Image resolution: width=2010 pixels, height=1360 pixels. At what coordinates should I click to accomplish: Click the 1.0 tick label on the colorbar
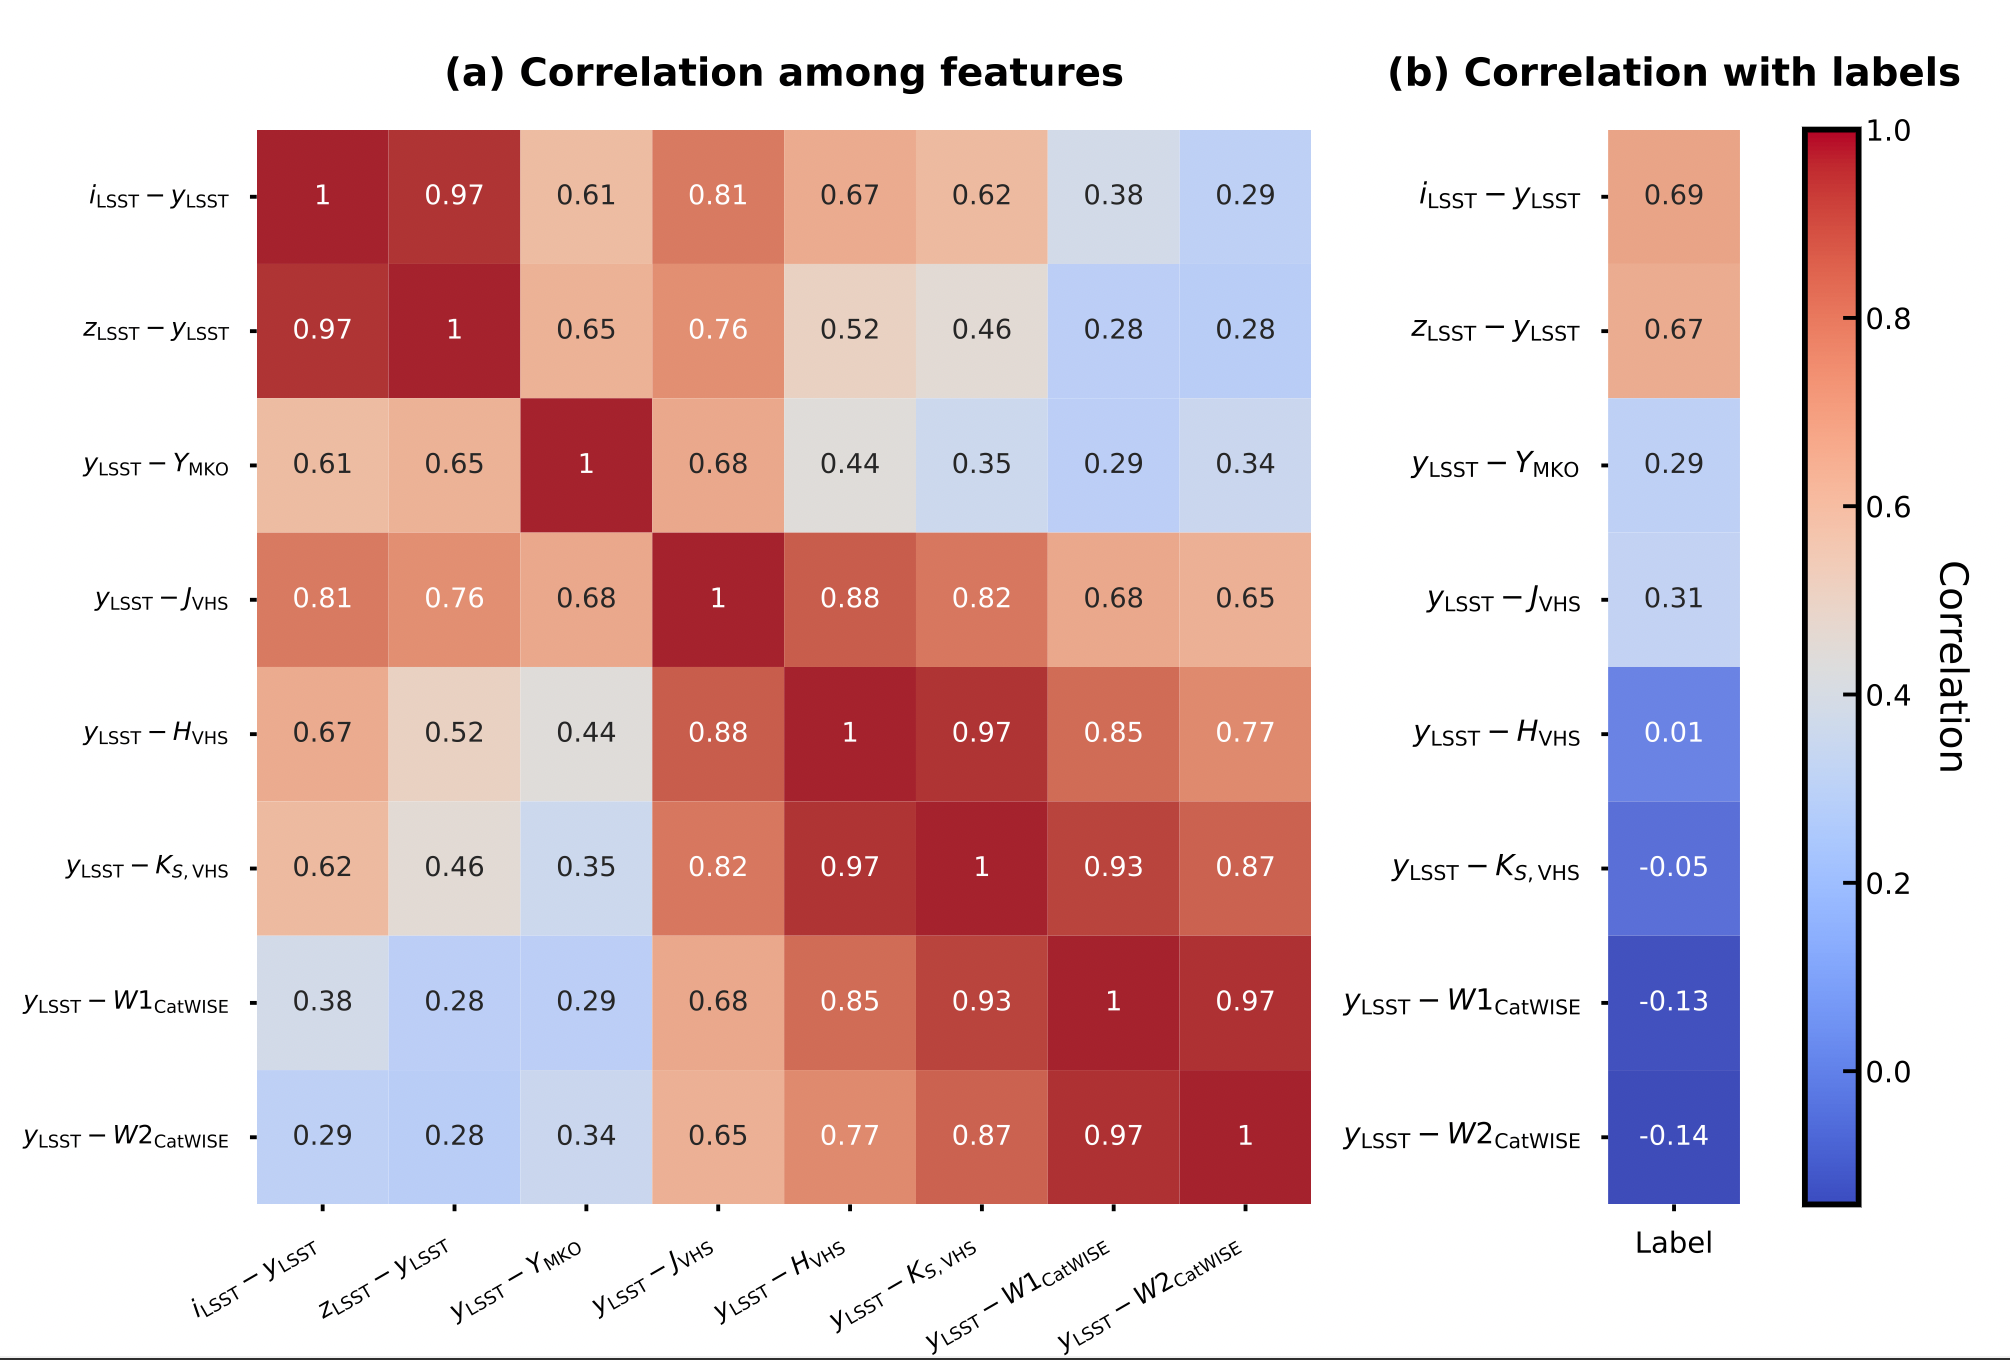(1888, 131)
